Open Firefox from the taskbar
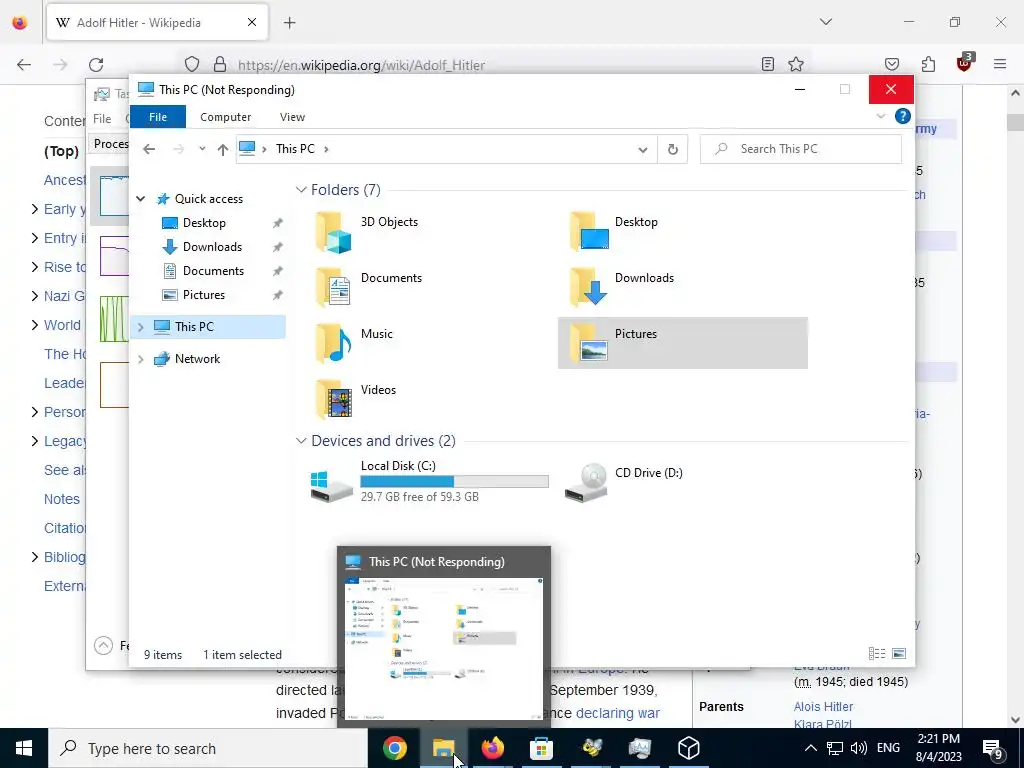The image size is (1024, 768). [492, 748]
